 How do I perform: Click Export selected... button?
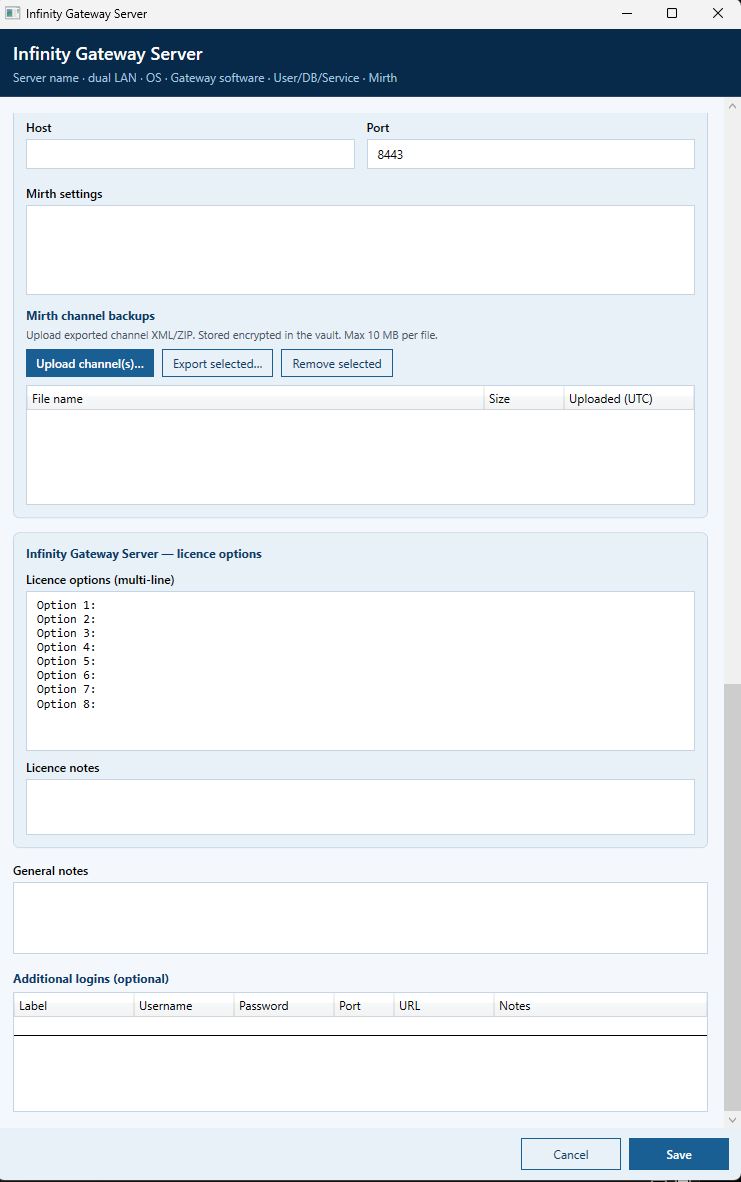tap(217, 363)
